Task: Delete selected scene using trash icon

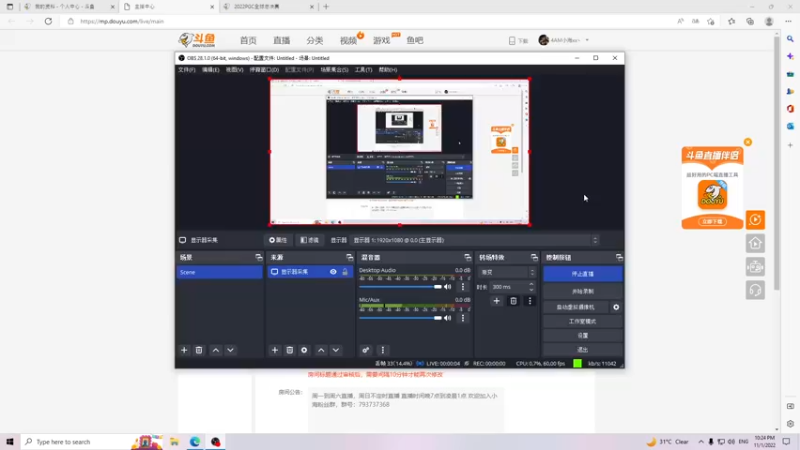Action: point(199,350)
